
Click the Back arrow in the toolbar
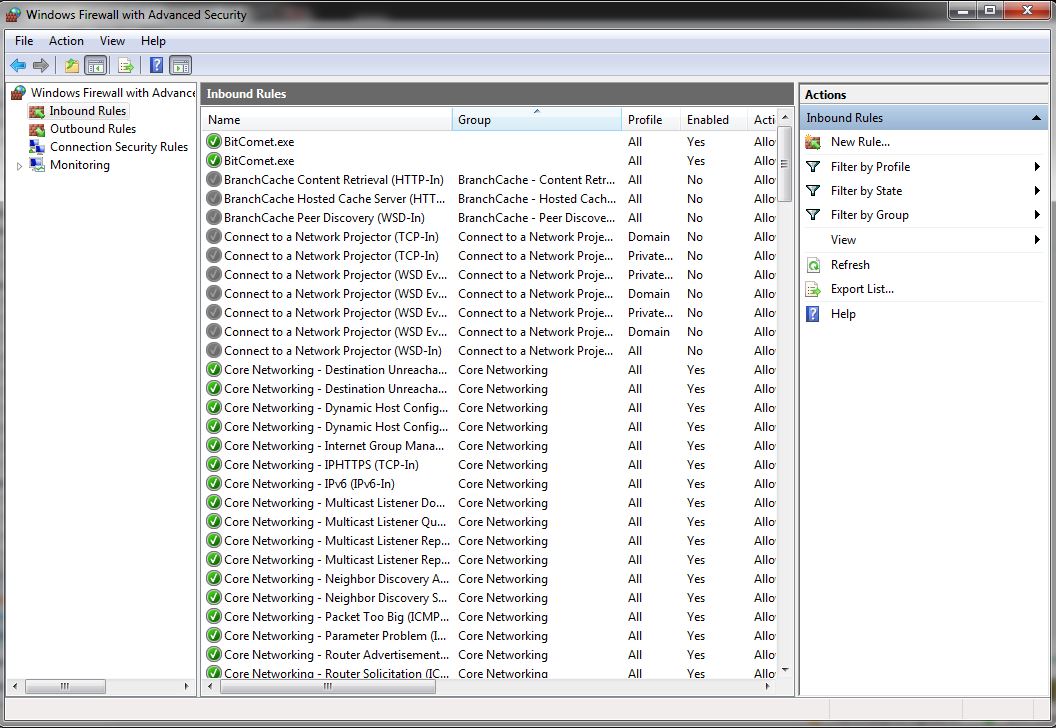(18, 65)
